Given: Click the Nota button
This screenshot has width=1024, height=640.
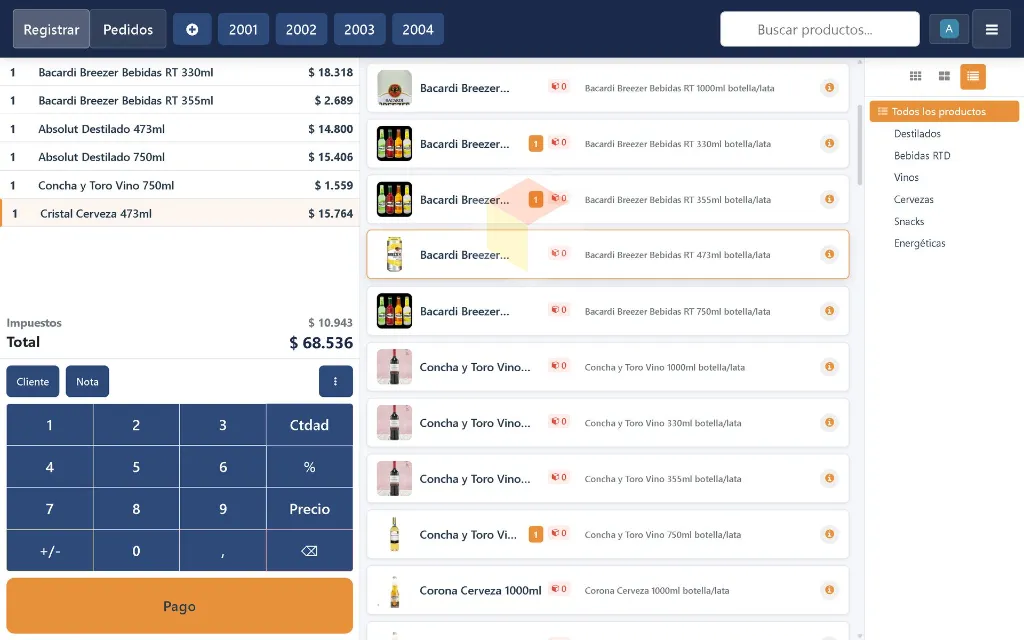Looking at the screenshot, I should [x=88, y=381].
